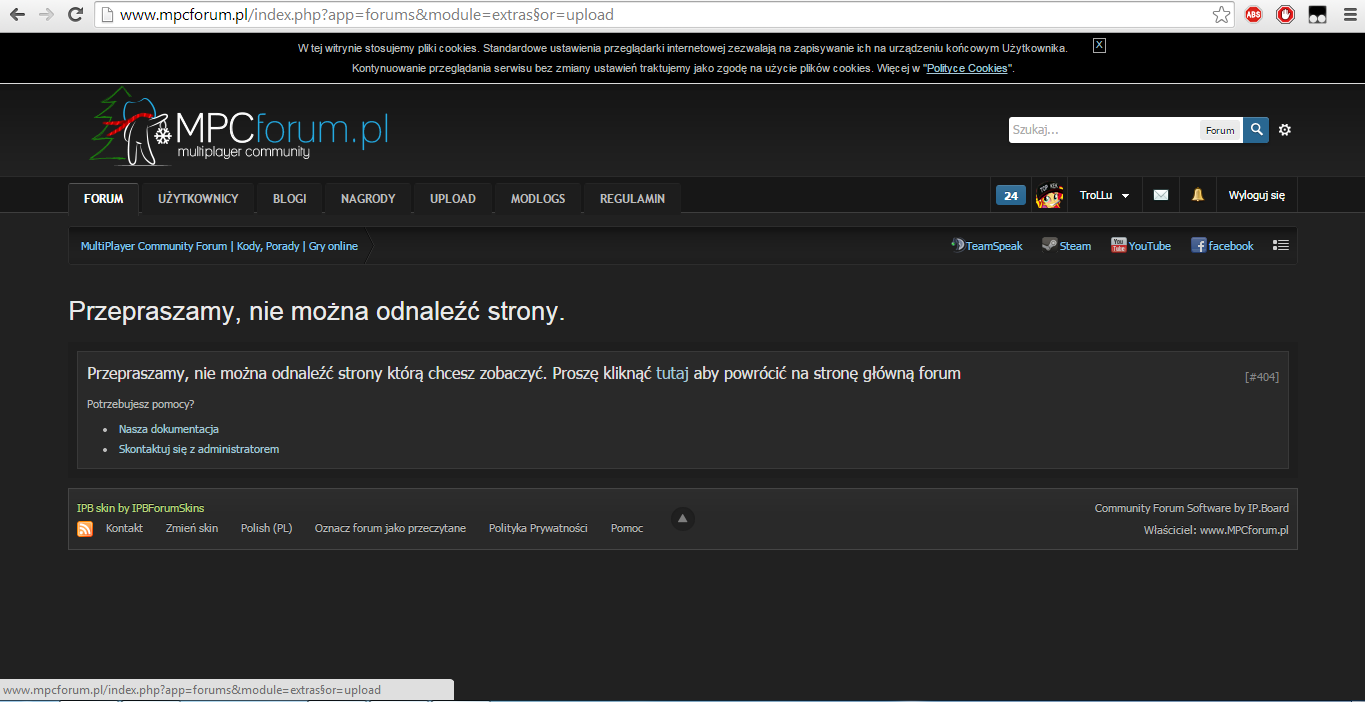The height and width of the screenshot is (702, 1365).
Task: Click the www.MPCforum.pl owner link
Action: pos(1244,530)
